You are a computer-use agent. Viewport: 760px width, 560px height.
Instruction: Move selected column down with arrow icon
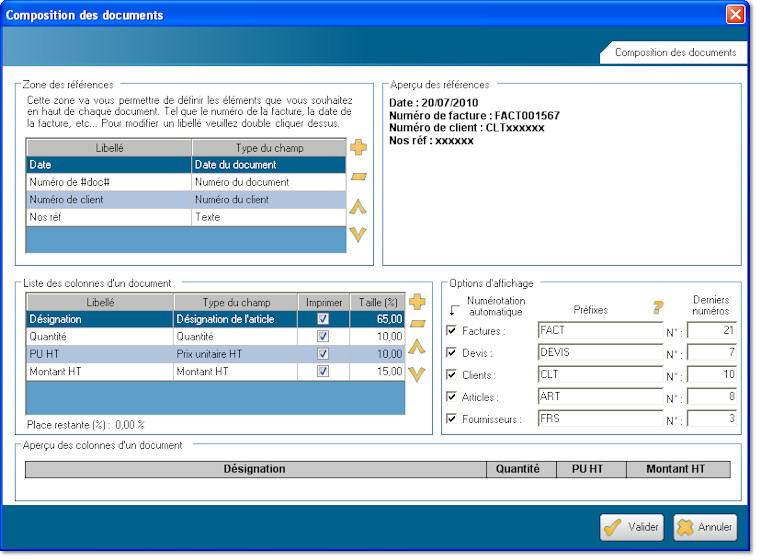click(x=417, y=374)
